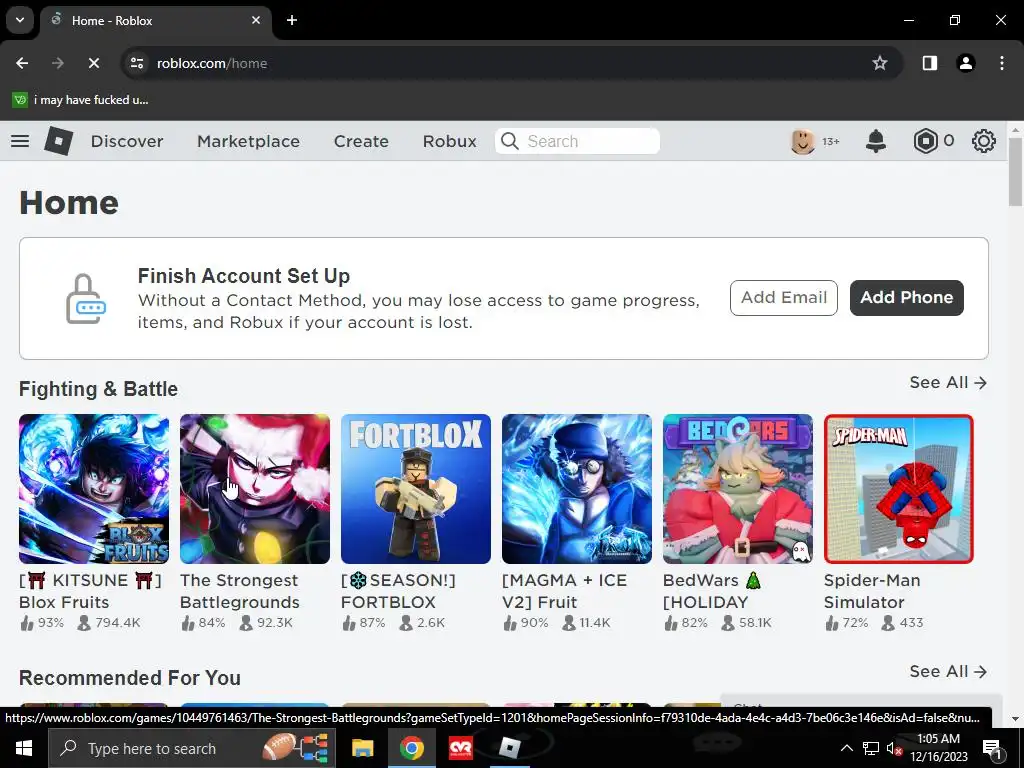The height and width of the screenshot is (768, 1024).
Task: Open the settings gear in the Roblox header
Action: pos(984,141)
